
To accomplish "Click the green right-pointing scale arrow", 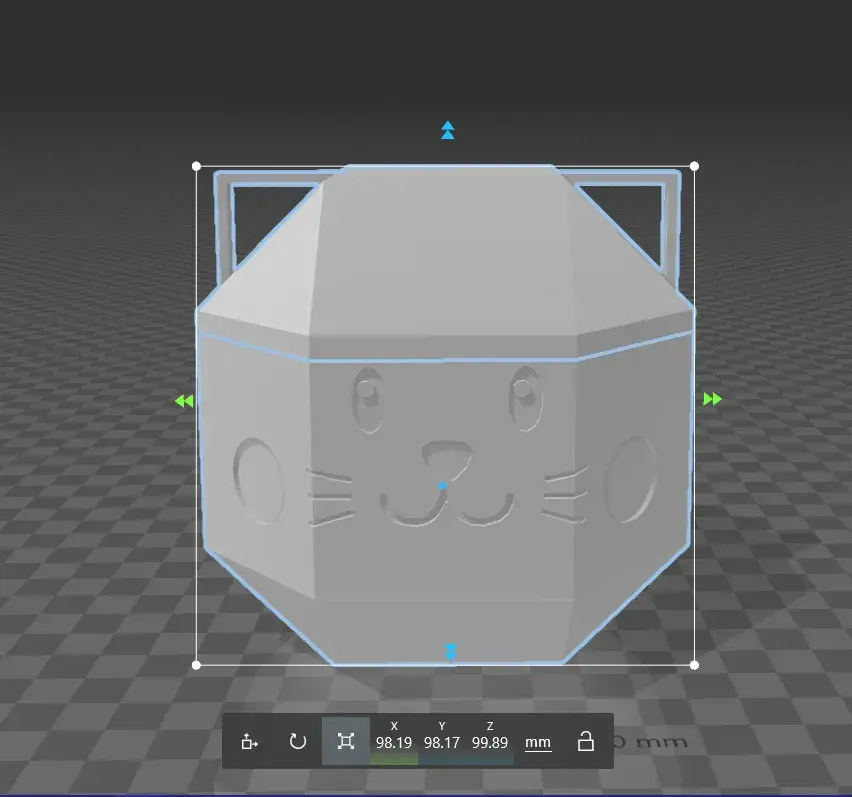I will click(x=712, y=399).
